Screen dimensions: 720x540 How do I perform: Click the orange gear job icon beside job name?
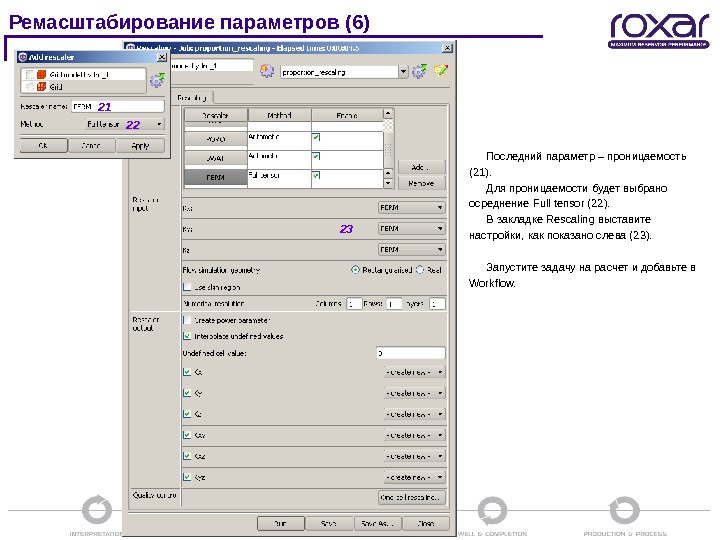(x=267, y=71)
